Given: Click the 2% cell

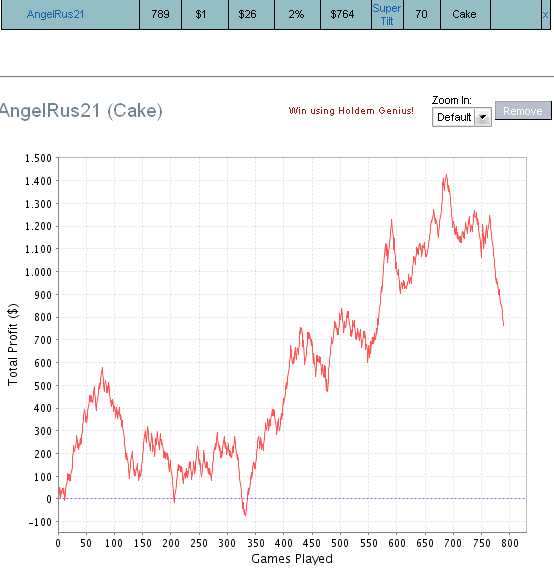Looking at the screenshot, I should [296, 14].
